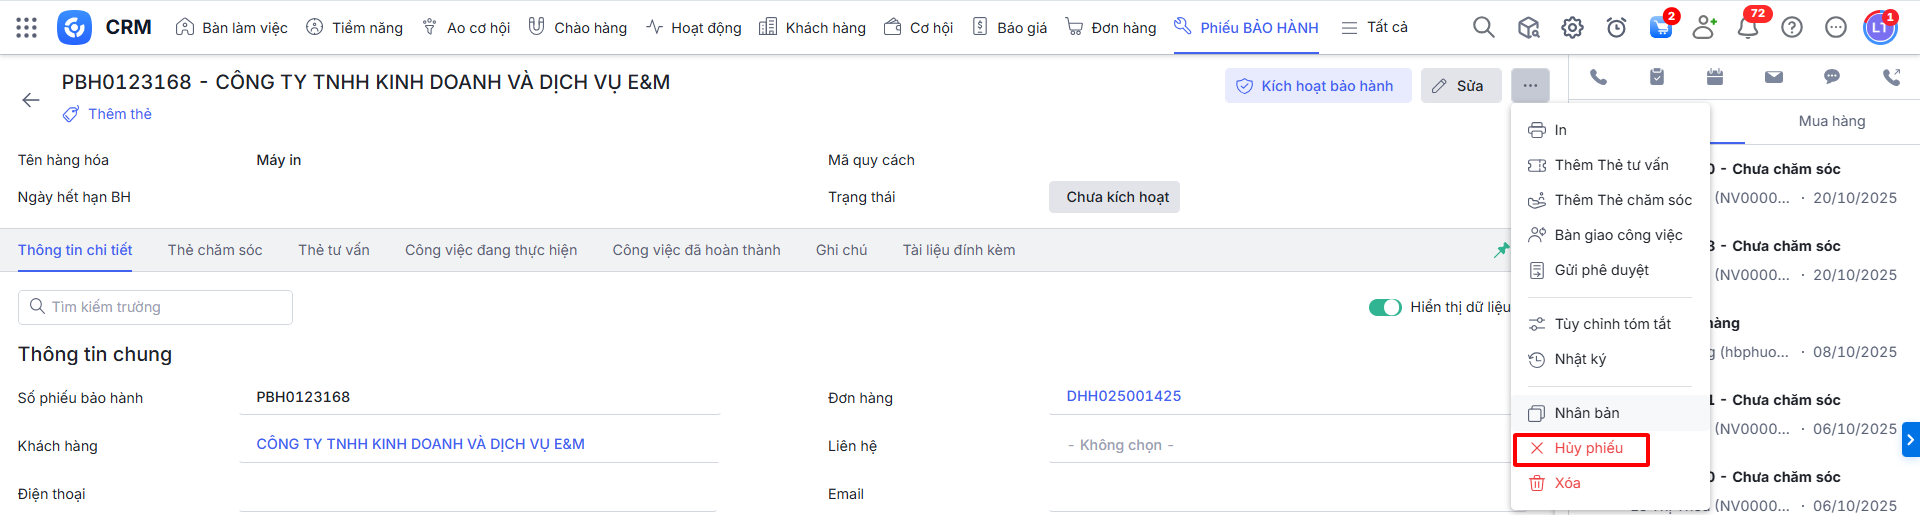Switch to the Thẻ chăm sóc tab
Image resolution: width=1920 pixels, height=515 pixels.
(215, 250)
